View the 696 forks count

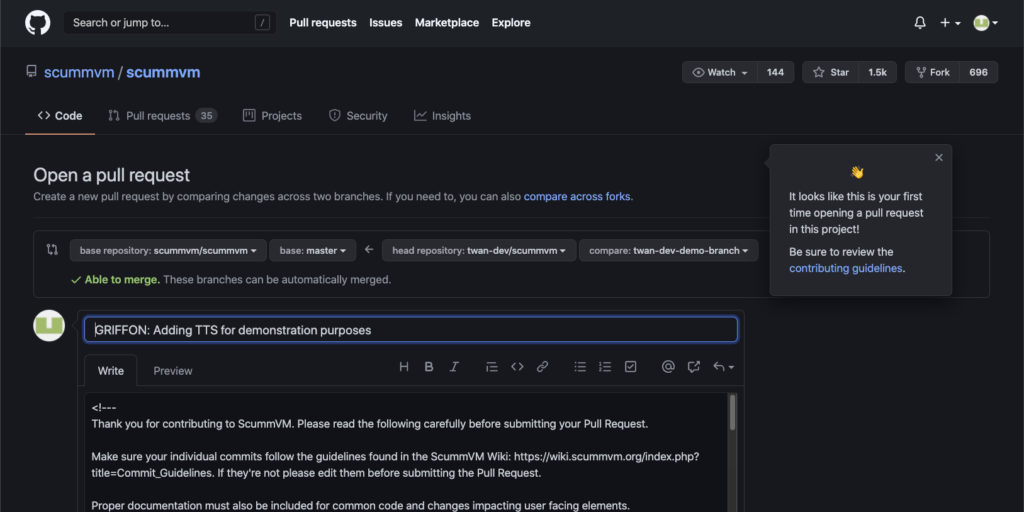point(978,72)
